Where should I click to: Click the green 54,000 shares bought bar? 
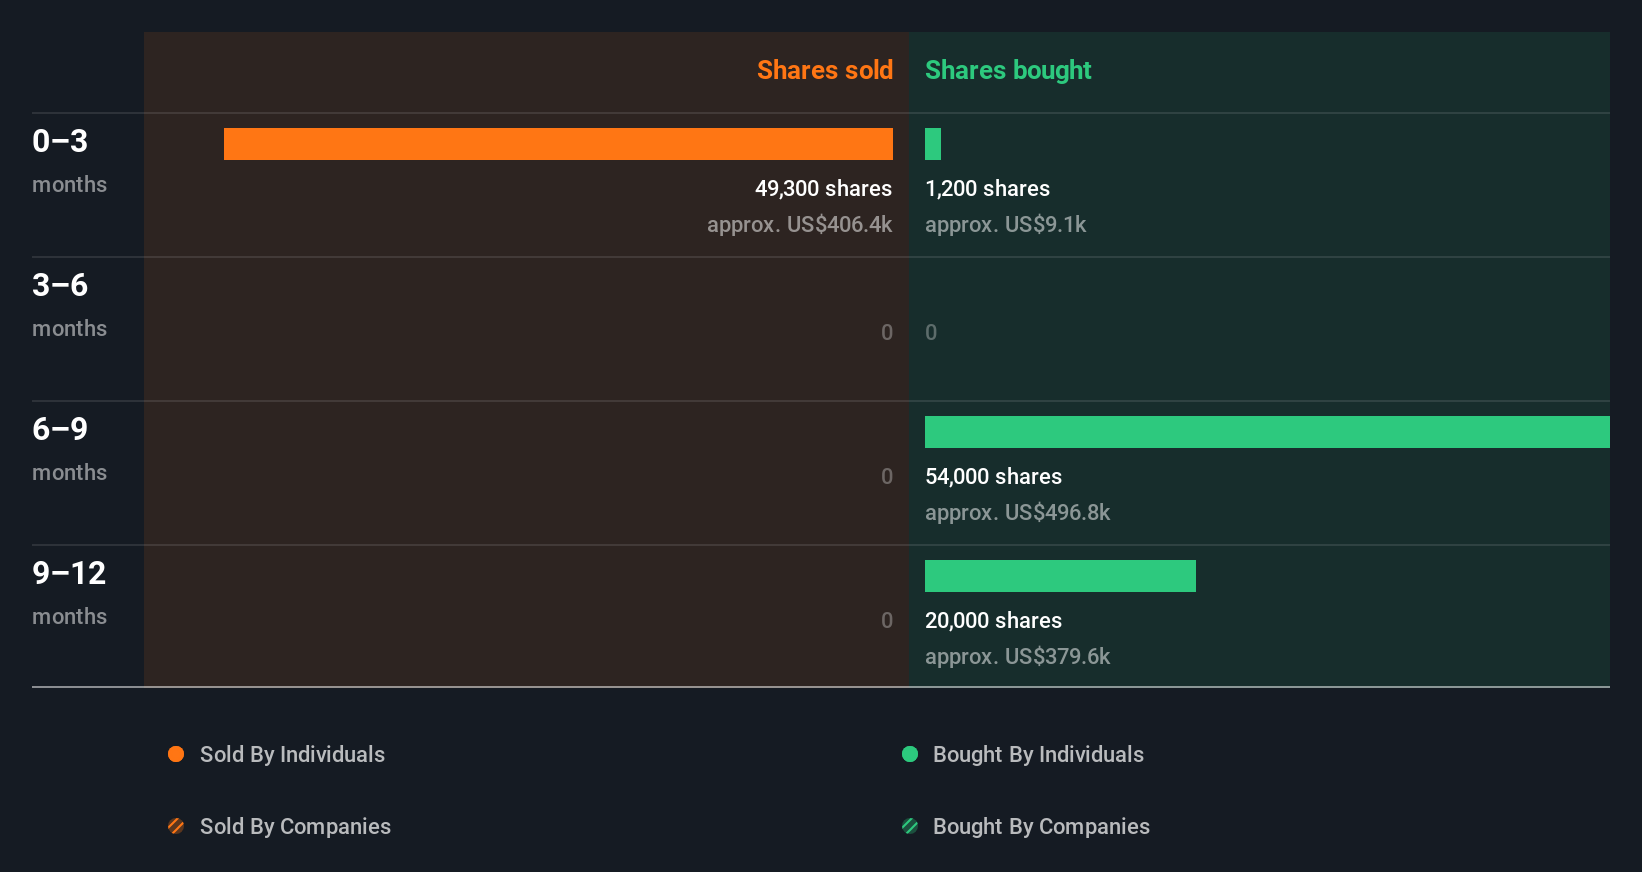[x=1267, y=432]
